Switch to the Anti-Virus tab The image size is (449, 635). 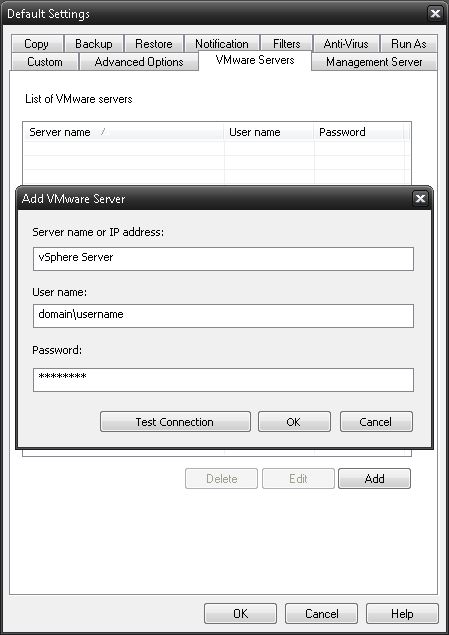tap(346, 44)
